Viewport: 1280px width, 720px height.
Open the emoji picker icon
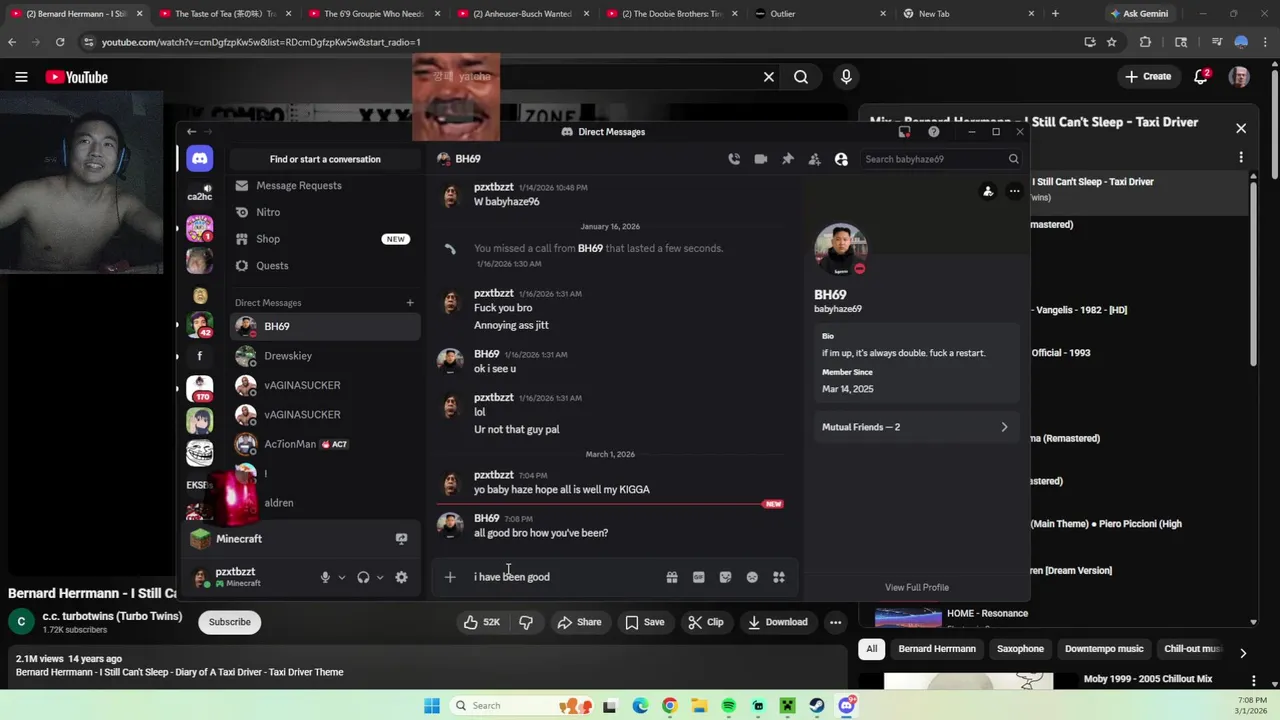click(x=752, y=577)
